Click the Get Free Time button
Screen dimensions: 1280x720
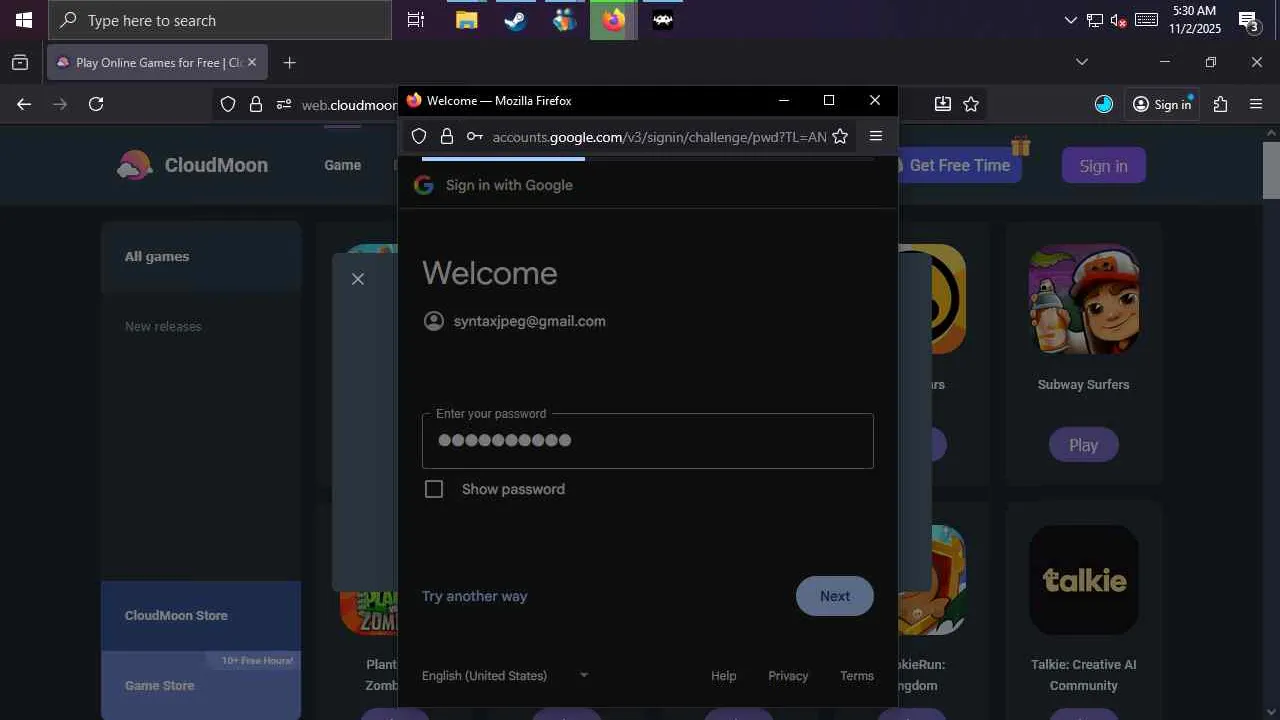960,165
